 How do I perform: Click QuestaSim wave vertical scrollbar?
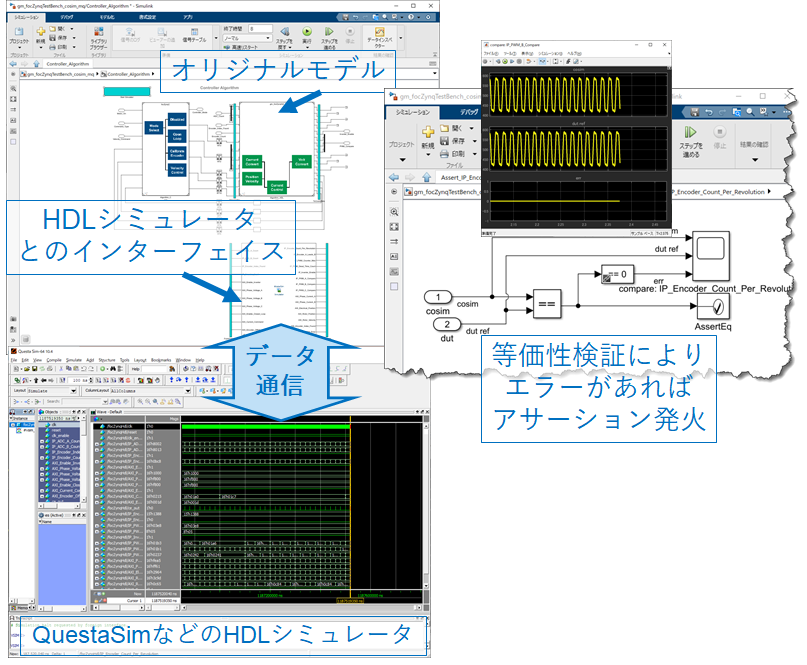pos(426,504)
